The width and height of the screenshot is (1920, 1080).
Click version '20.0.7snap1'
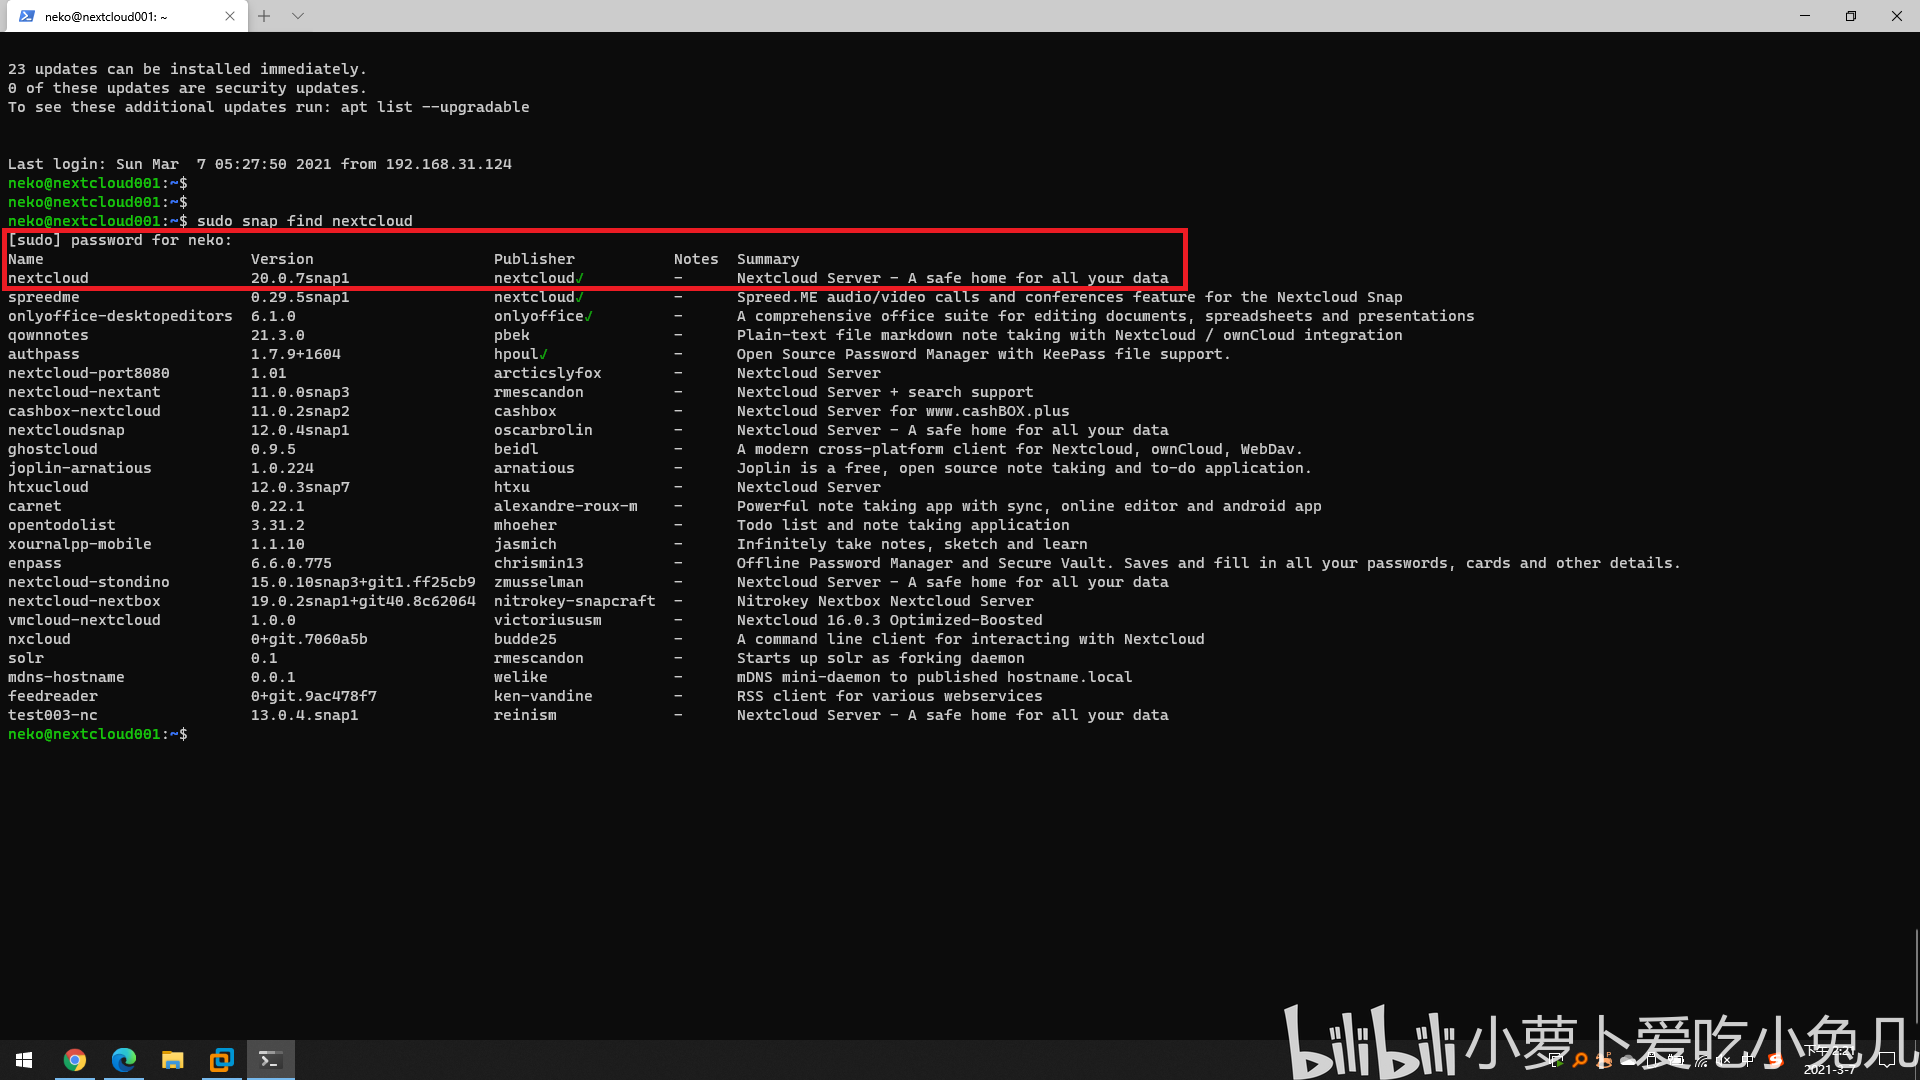(x=300, y=278)
